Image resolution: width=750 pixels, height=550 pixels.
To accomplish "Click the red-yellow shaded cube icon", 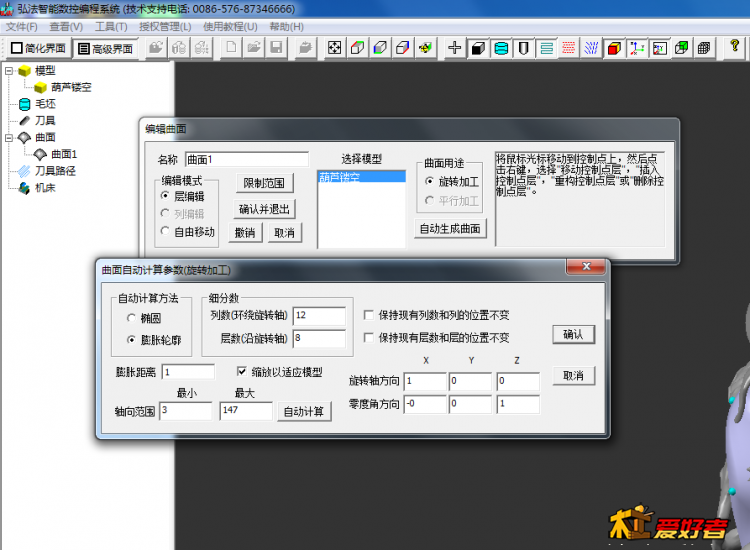I will [x=614, y=48].
